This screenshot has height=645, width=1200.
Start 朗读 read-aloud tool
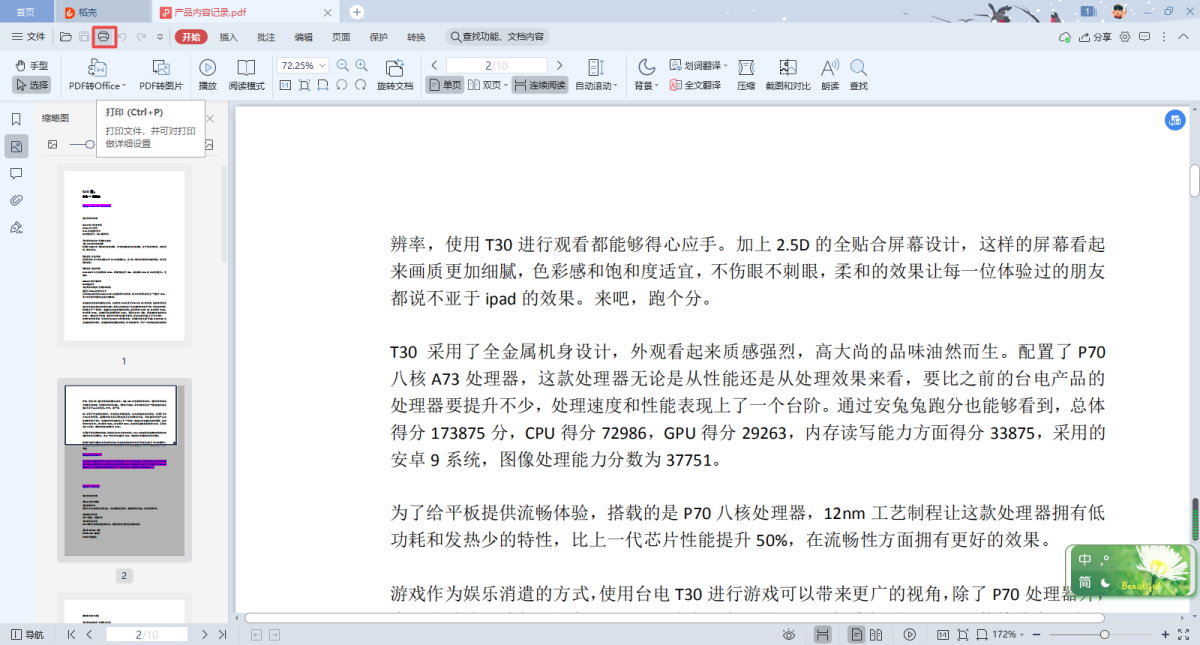tap(829, 74)
